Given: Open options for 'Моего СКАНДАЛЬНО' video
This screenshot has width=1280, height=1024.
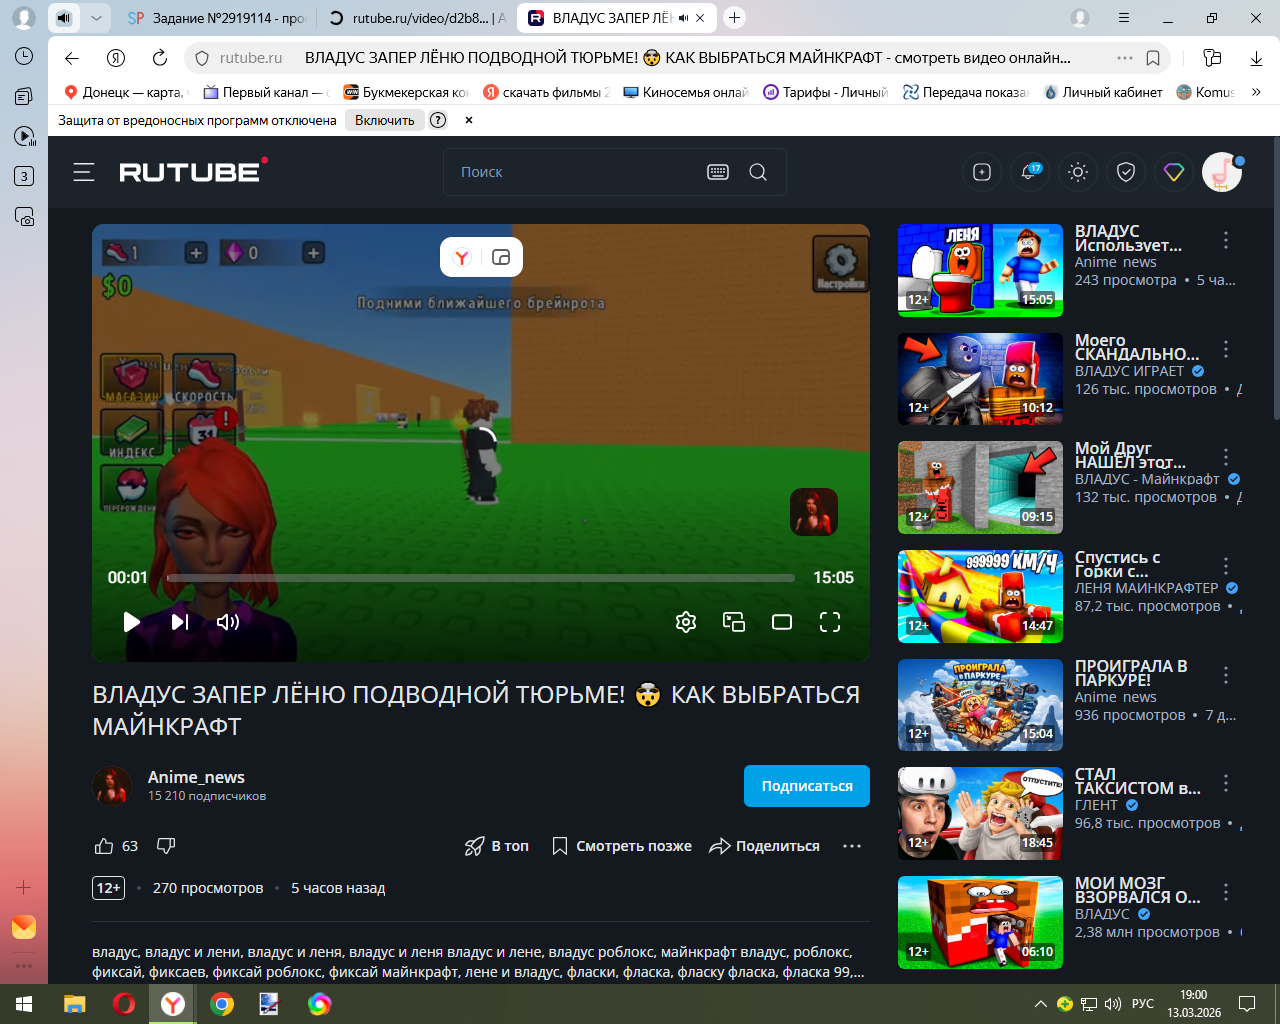Looking at the screenshot, I should pyautogui.click(x=1226, y=349).
